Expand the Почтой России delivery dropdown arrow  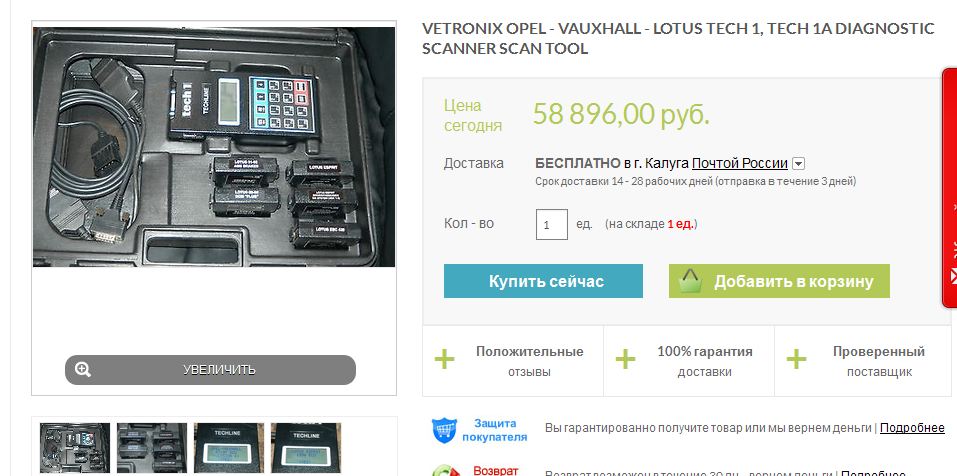coord(798,164)
